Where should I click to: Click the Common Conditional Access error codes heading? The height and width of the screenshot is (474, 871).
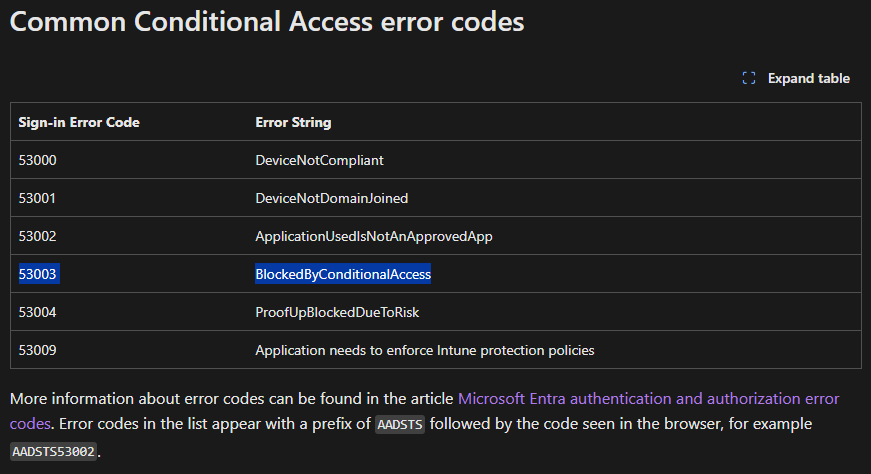tap(267, 22)
